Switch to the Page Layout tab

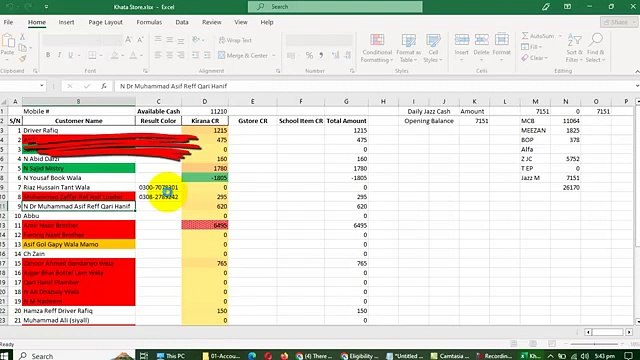pos(105,22)
